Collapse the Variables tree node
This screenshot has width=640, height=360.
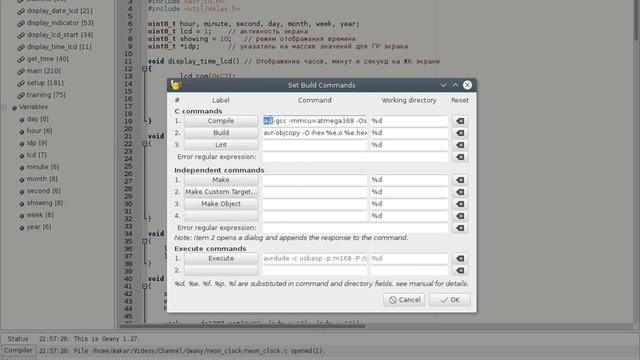(x=4, y=107)
